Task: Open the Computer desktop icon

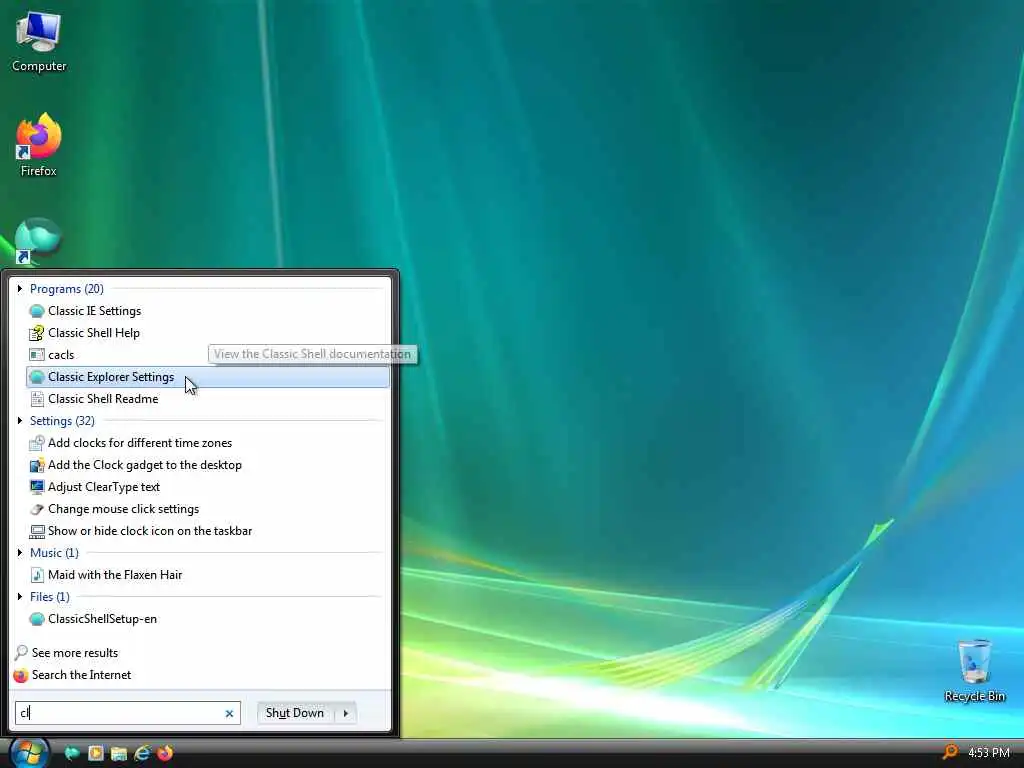Action: tap(39, 42)
